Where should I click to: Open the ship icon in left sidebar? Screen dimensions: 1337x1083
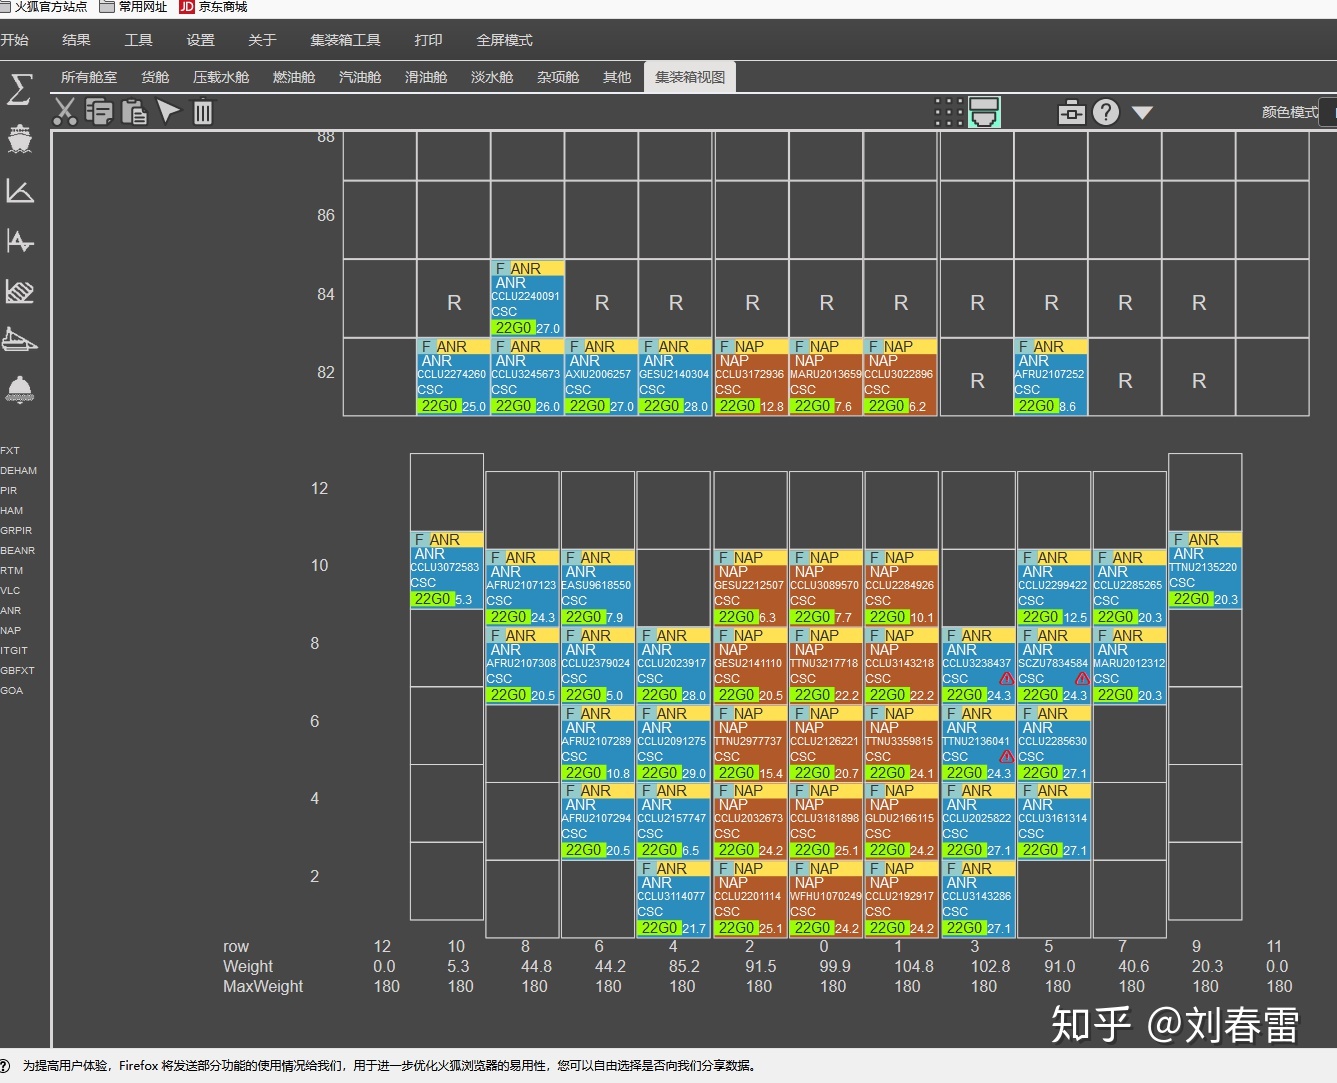click(x=19, y=139)
